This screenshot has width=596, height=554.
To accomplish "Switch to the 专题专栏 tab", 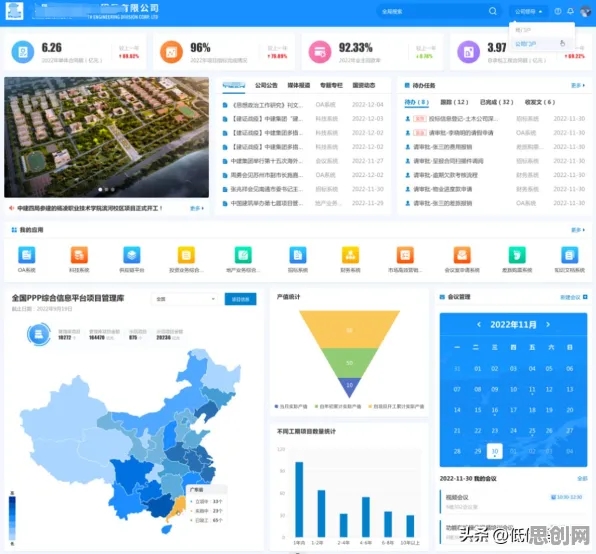I will click(x=331, y=85).
